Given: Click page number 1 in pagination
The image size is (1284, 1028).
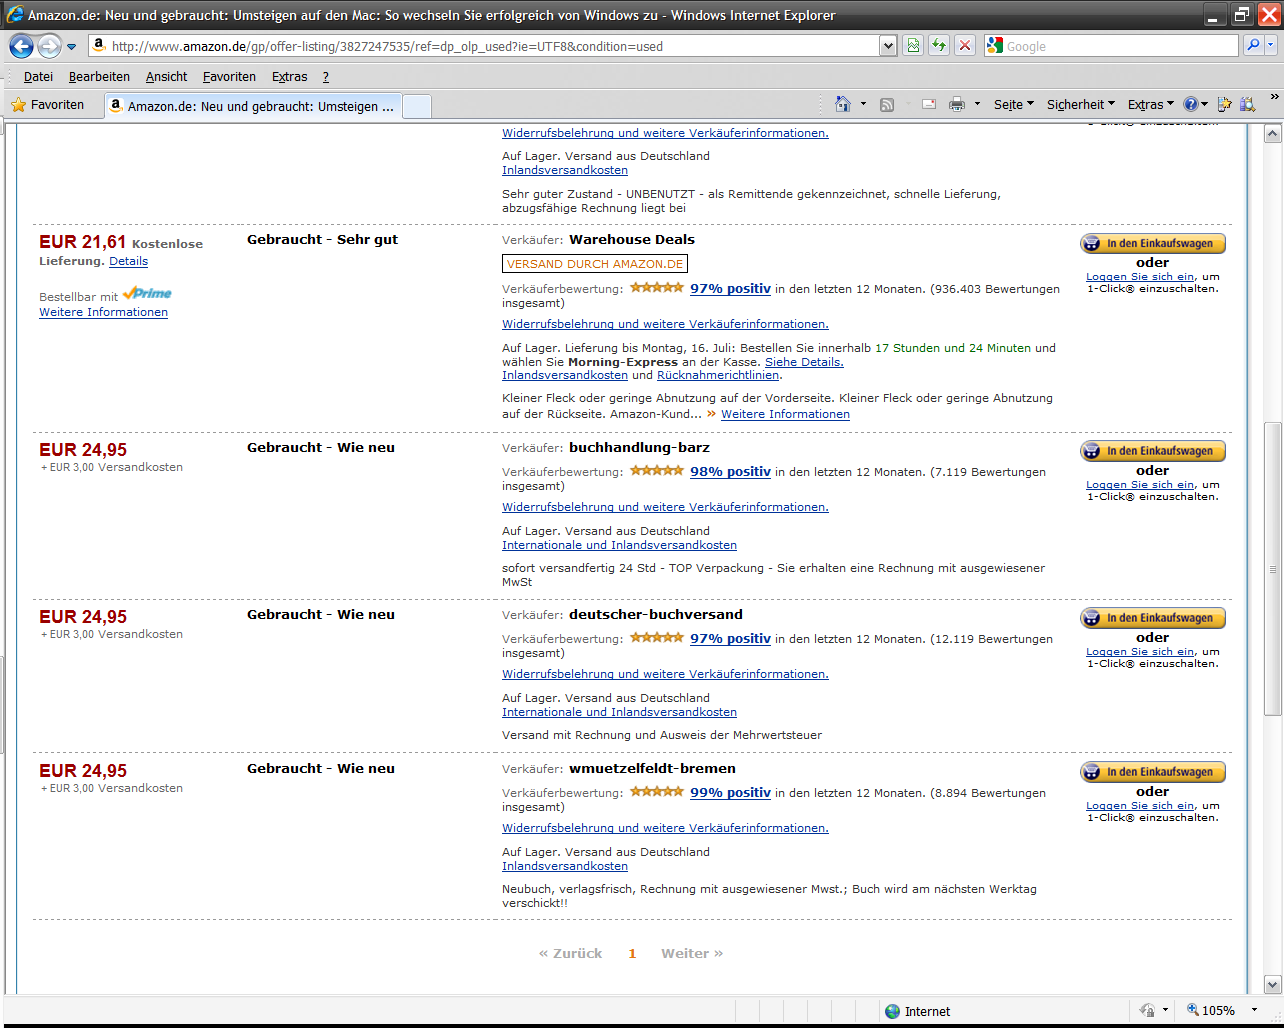Looking at the screenshot, I should pyautogui.click(x=632, y=953).
